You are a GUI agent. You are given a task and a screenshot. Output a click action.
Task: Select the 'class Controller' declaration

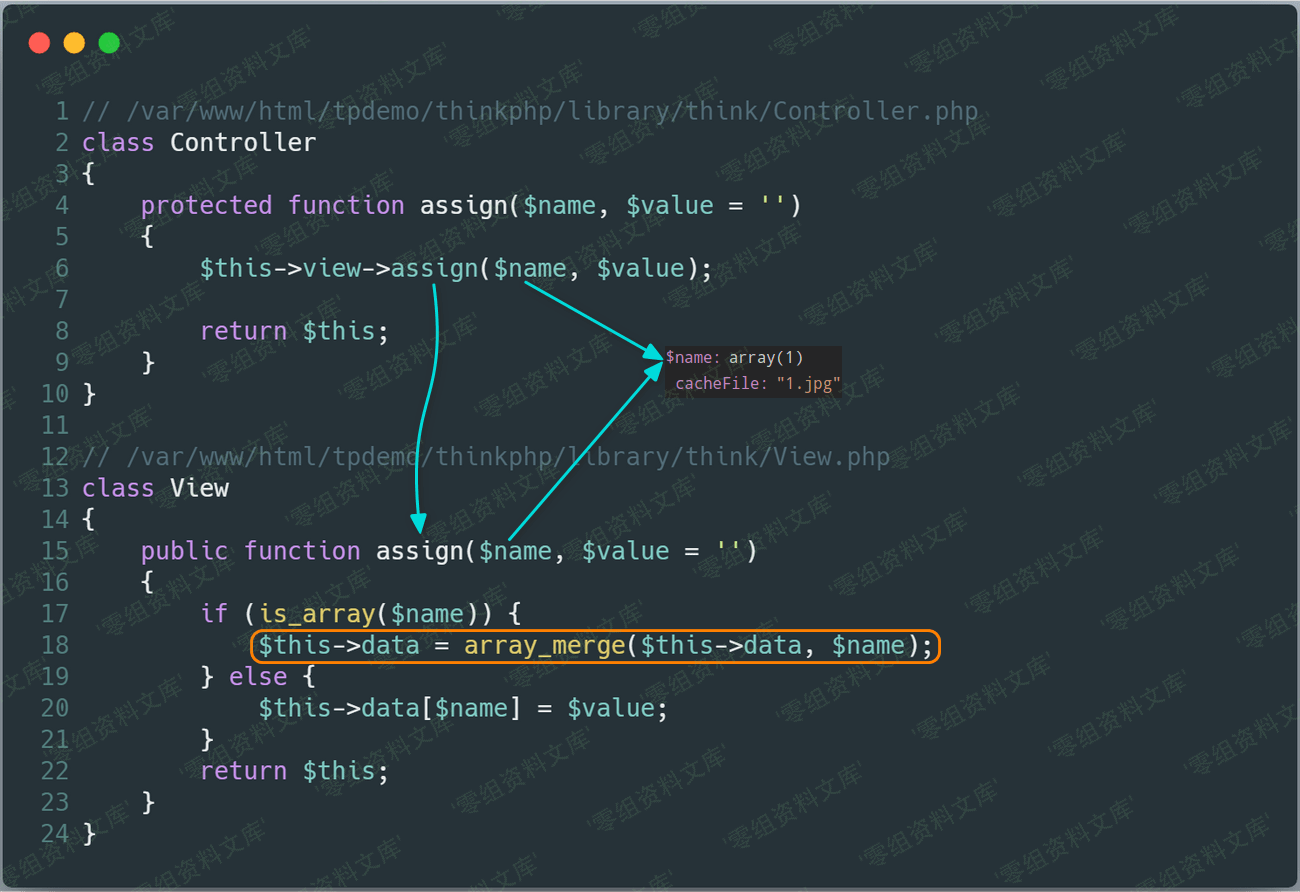[199, 143]
